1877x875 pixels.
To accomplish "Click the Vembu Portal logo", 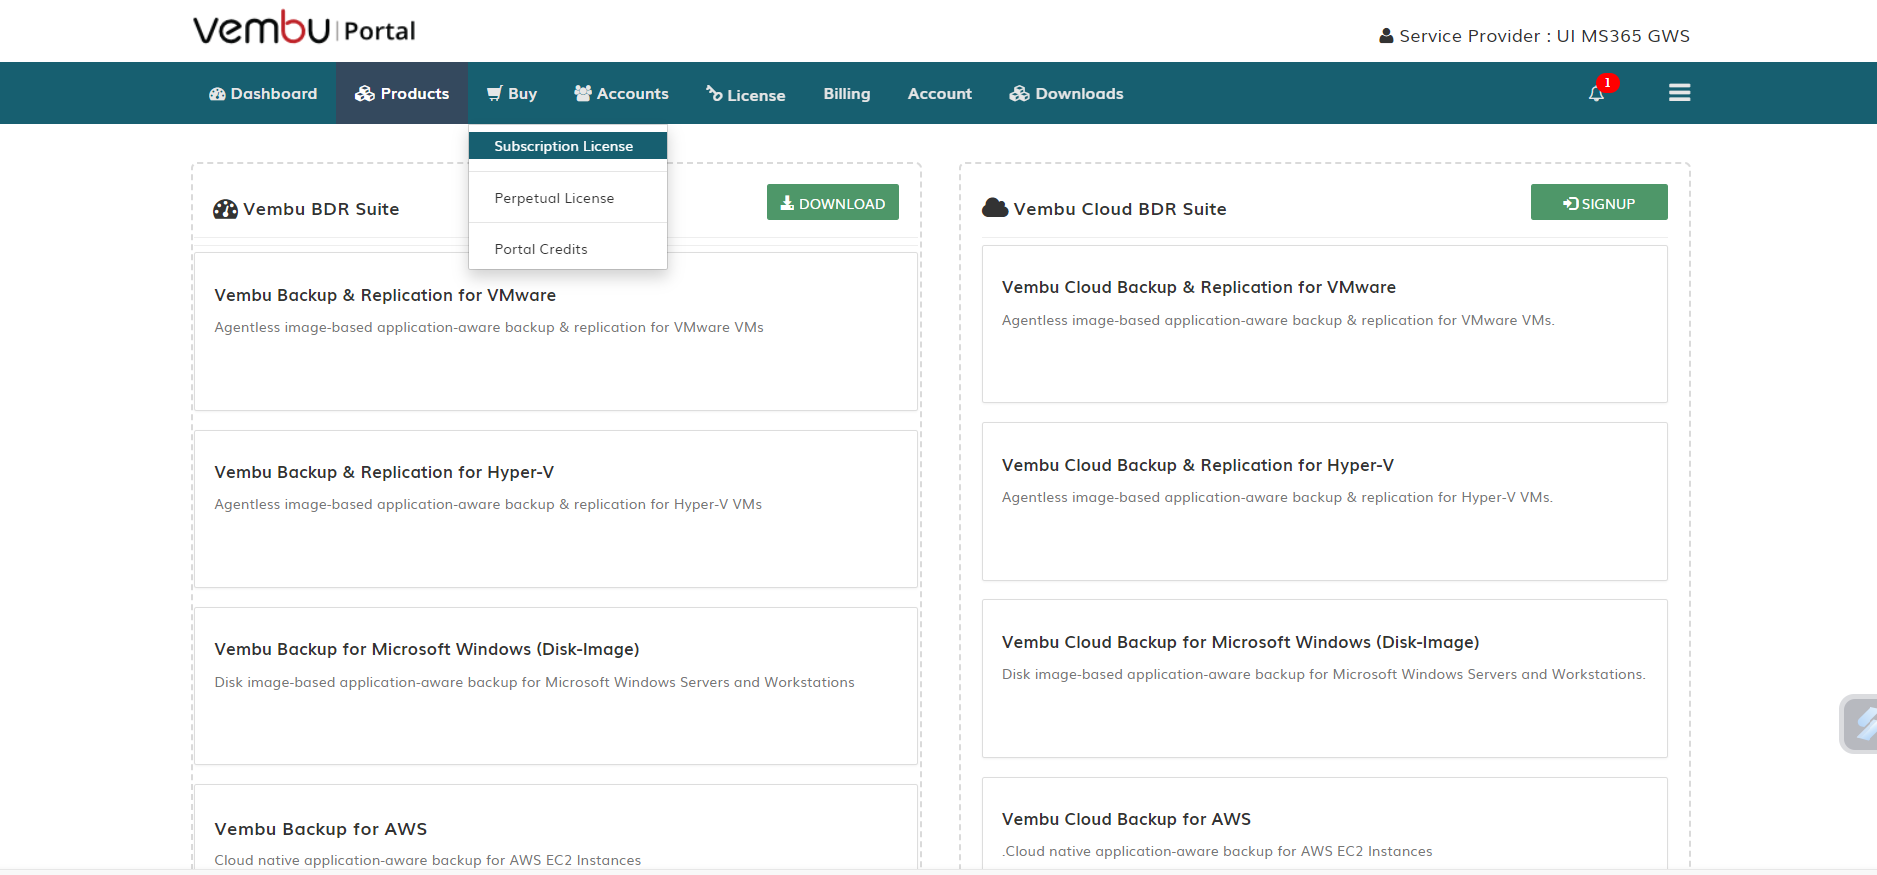I will click(x=304, y=28).
